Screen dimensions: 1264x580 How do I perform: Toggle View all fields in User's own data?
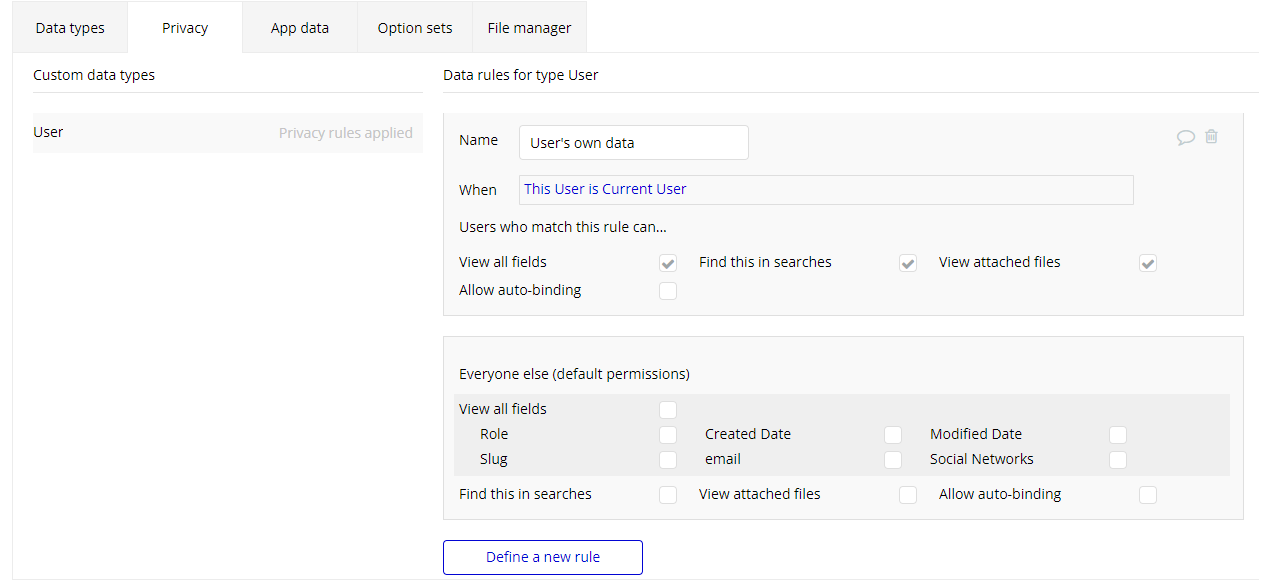[x=668, y=263]
